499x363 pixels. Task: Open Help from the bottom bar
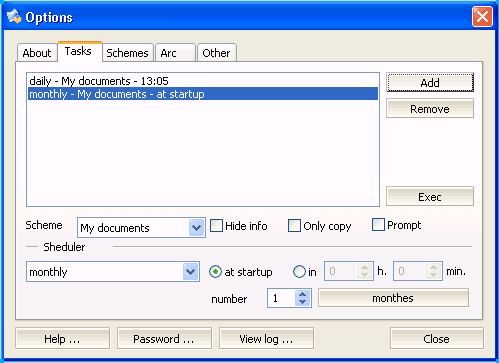point(62,338)
